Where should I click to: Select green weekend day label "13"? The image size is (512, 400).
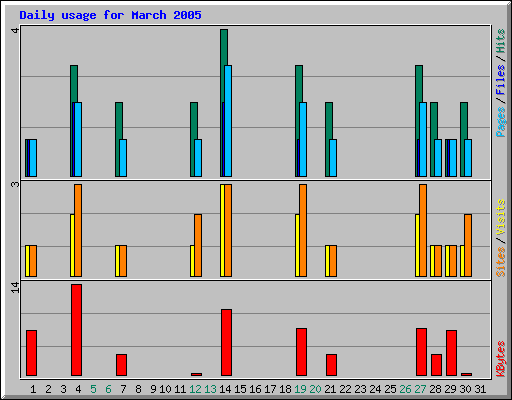[210, 389]
